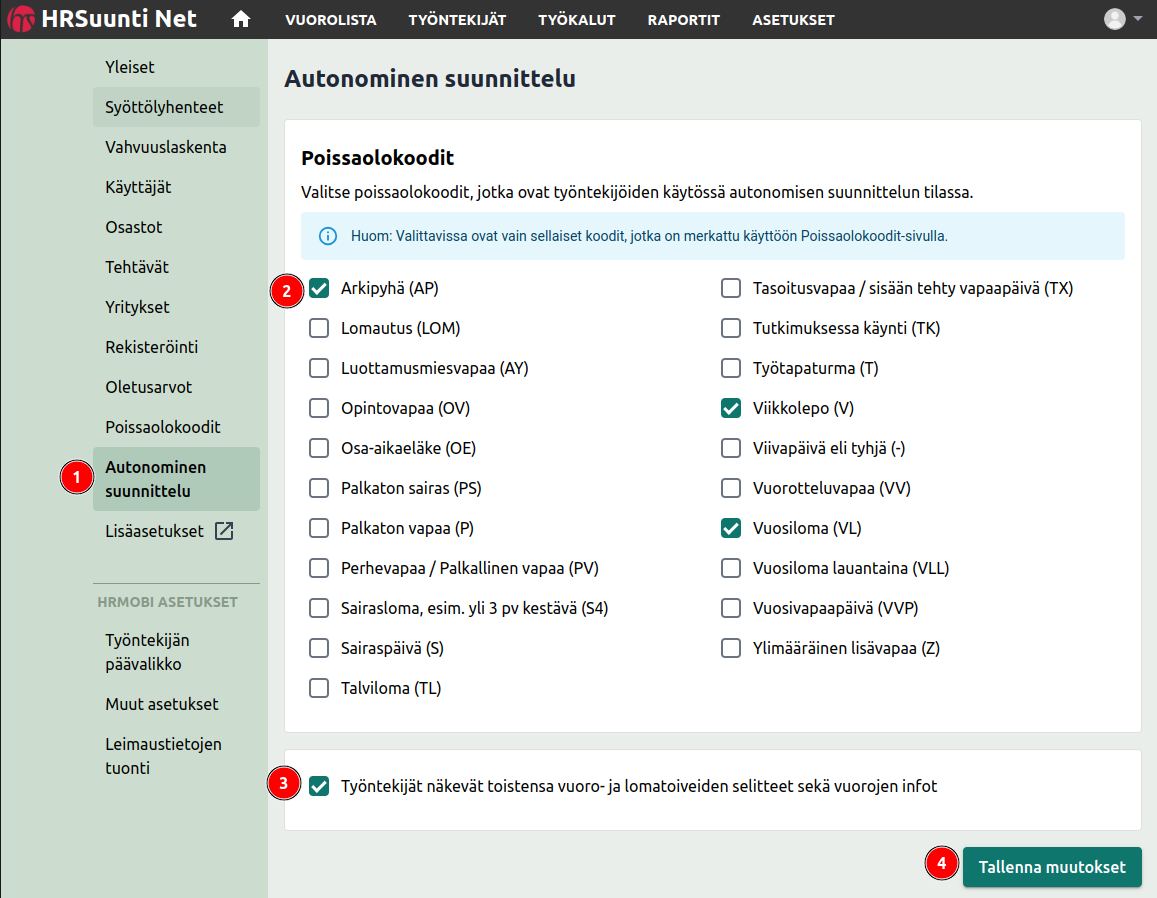Go to Rekisteröinti settings
The width and height of the screenshot is (1157, 898).
tap(176, 347)
